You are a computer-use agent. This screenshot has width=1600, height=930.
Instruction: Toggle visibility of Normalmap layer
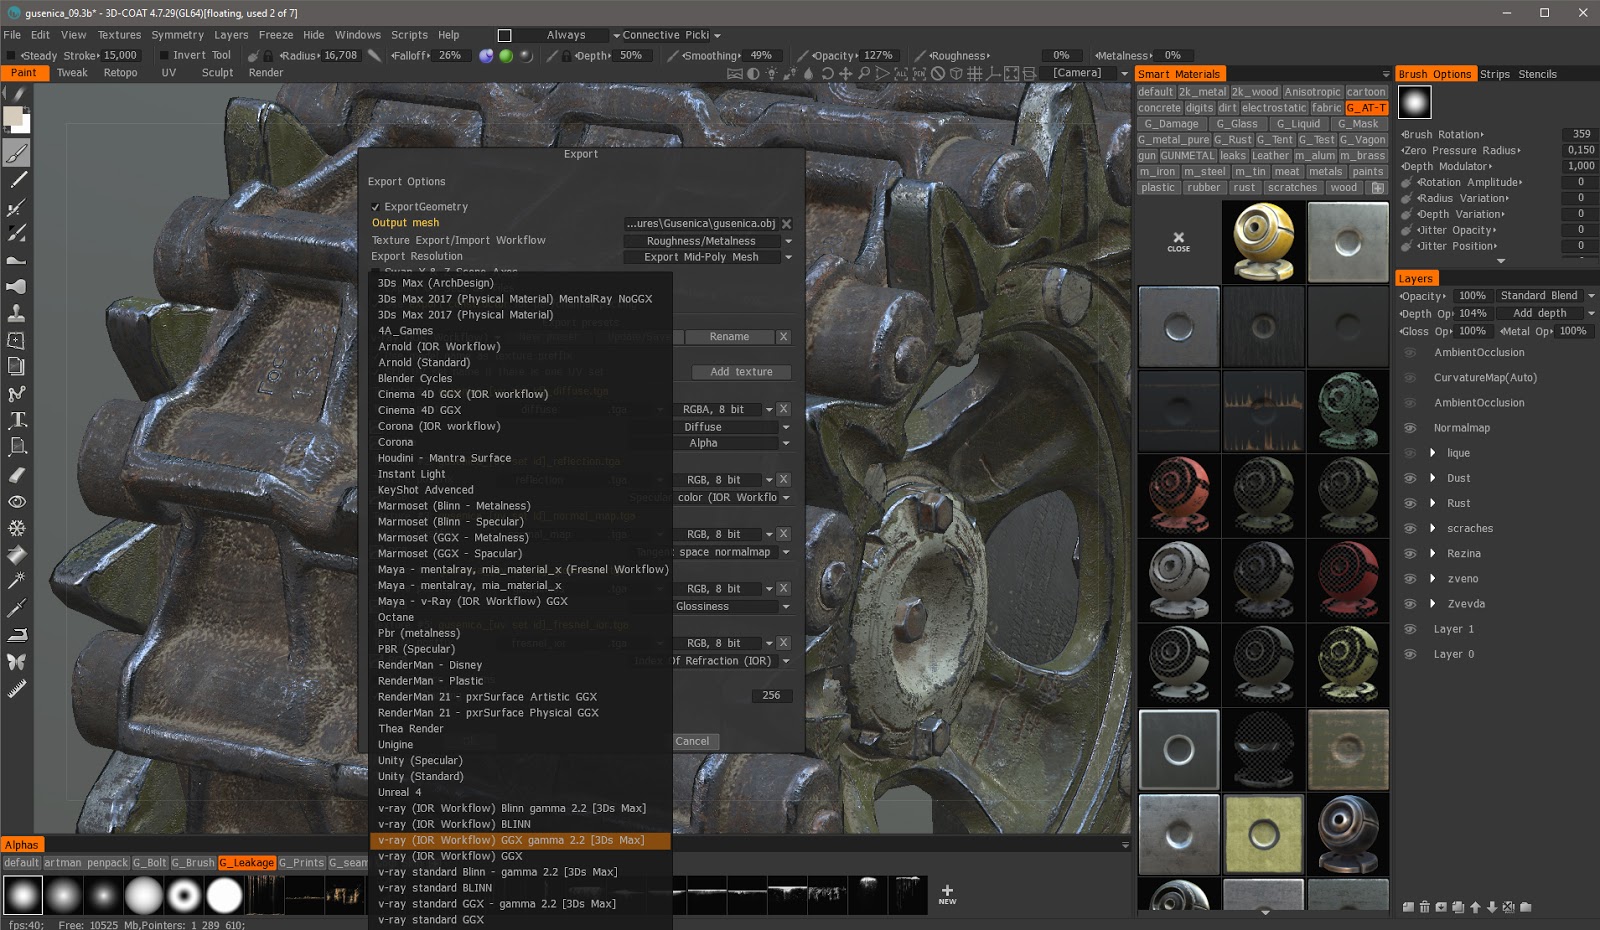pos(1410,428)
